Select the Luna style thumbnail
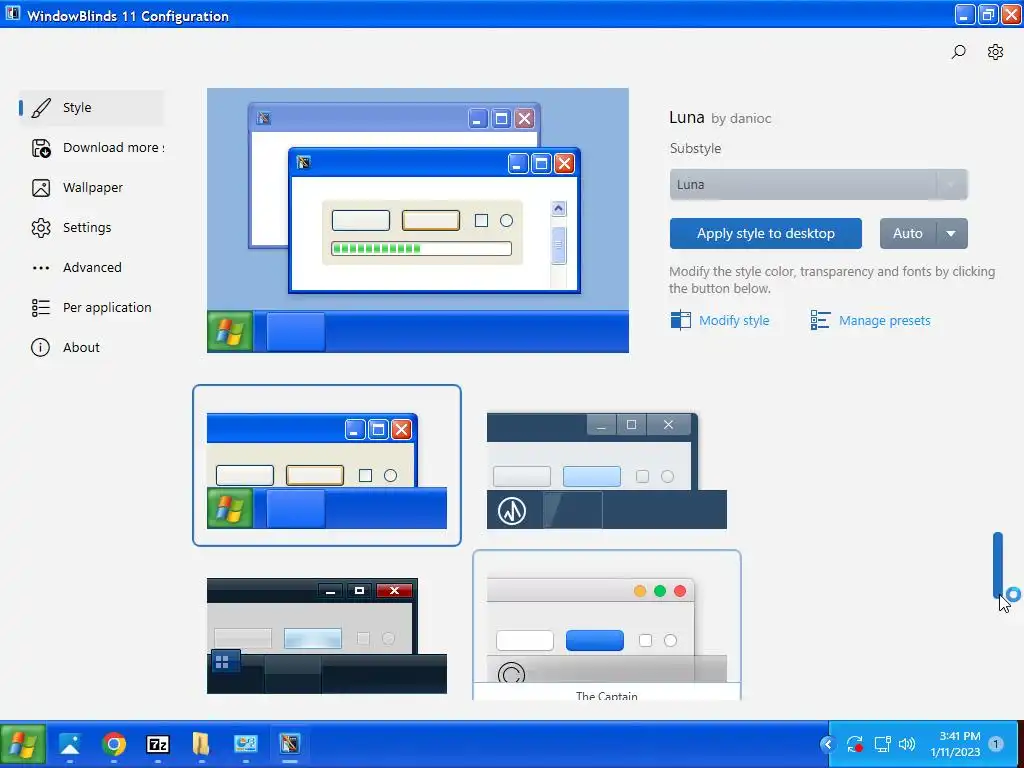 (x=327, y=465)
